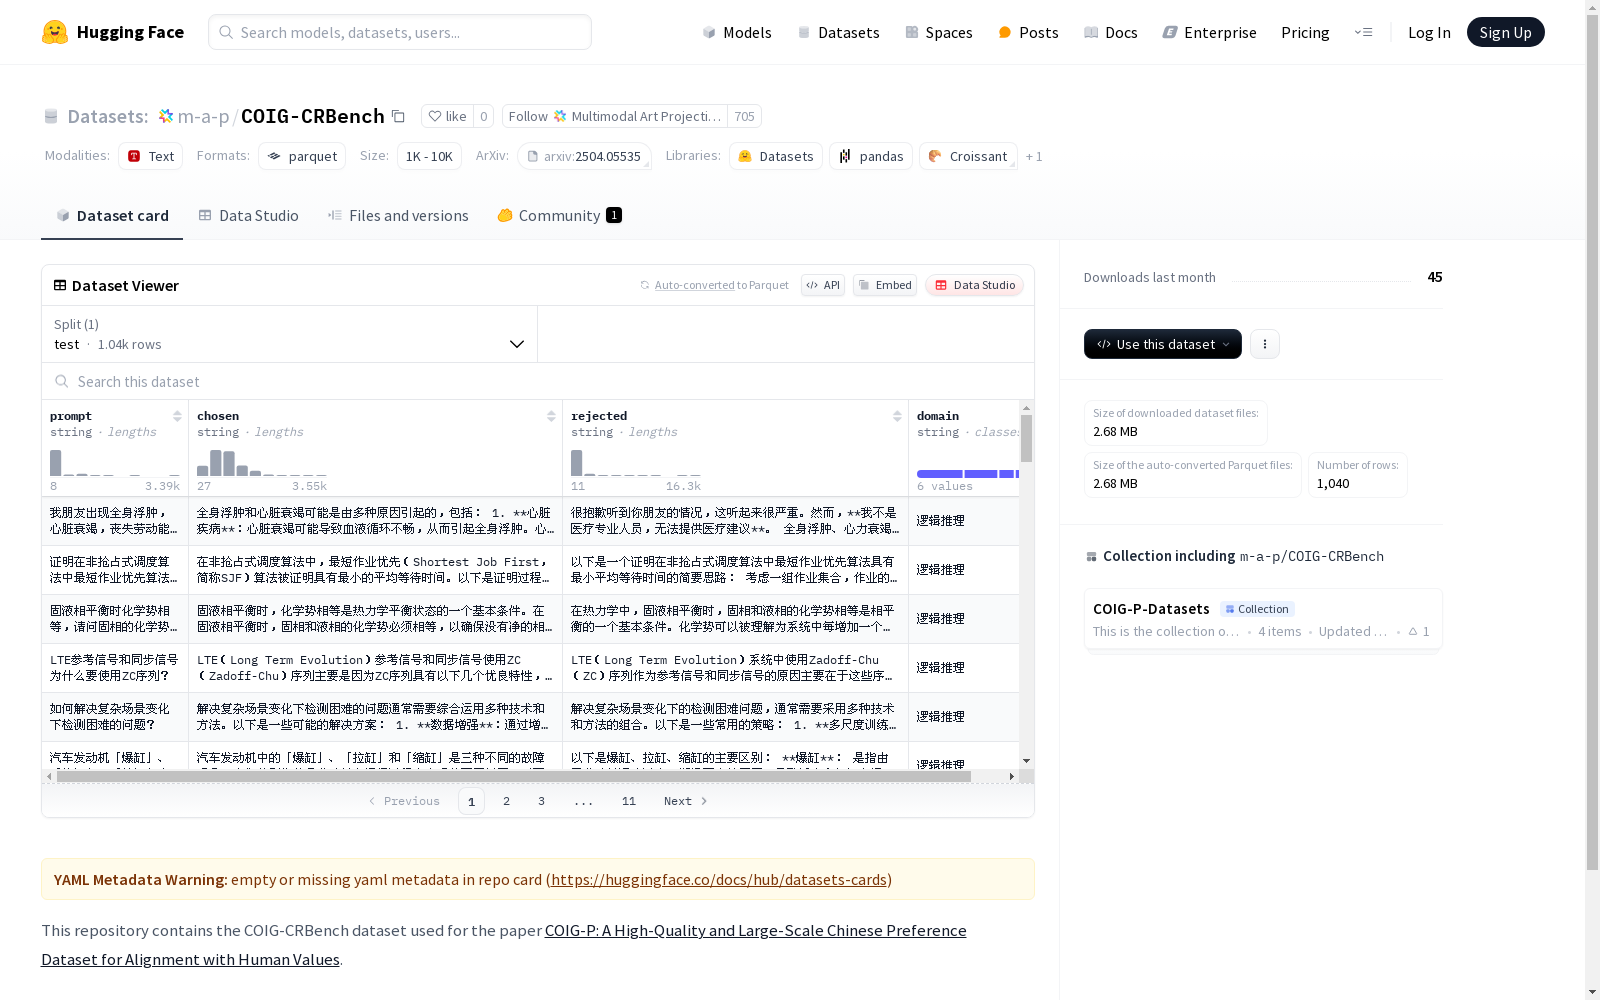Open the Docs menu item
The width and height of the screenshot is (1600, 1000).
1111,32
